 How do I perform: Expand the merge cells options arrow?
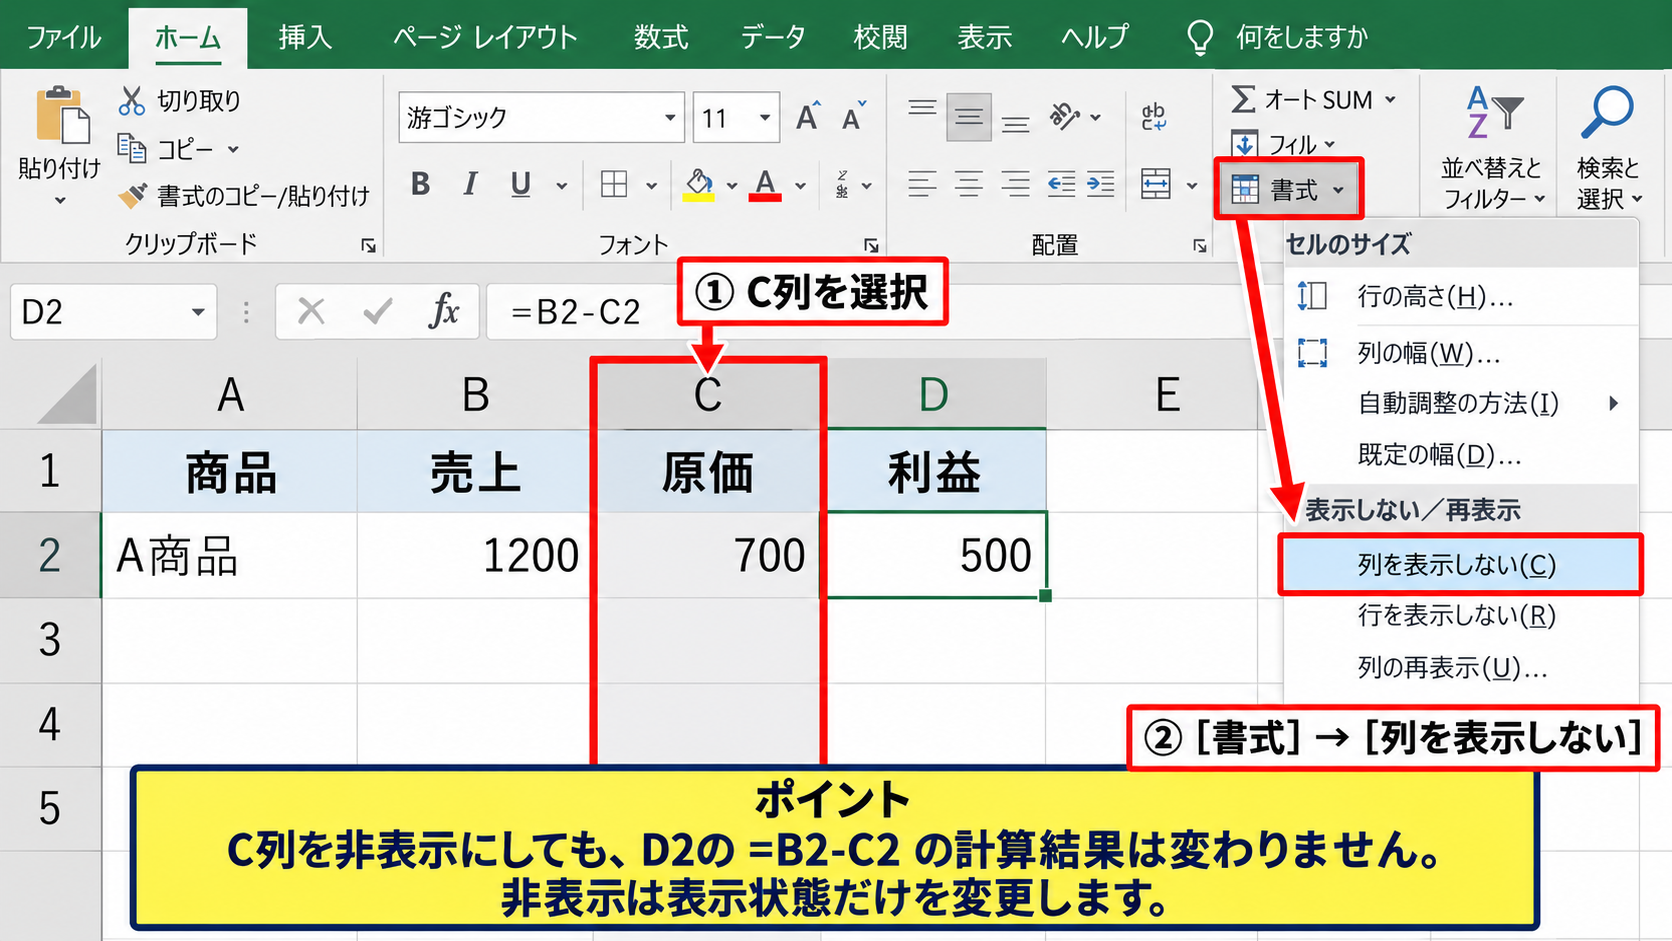[x=1191, y=185]
